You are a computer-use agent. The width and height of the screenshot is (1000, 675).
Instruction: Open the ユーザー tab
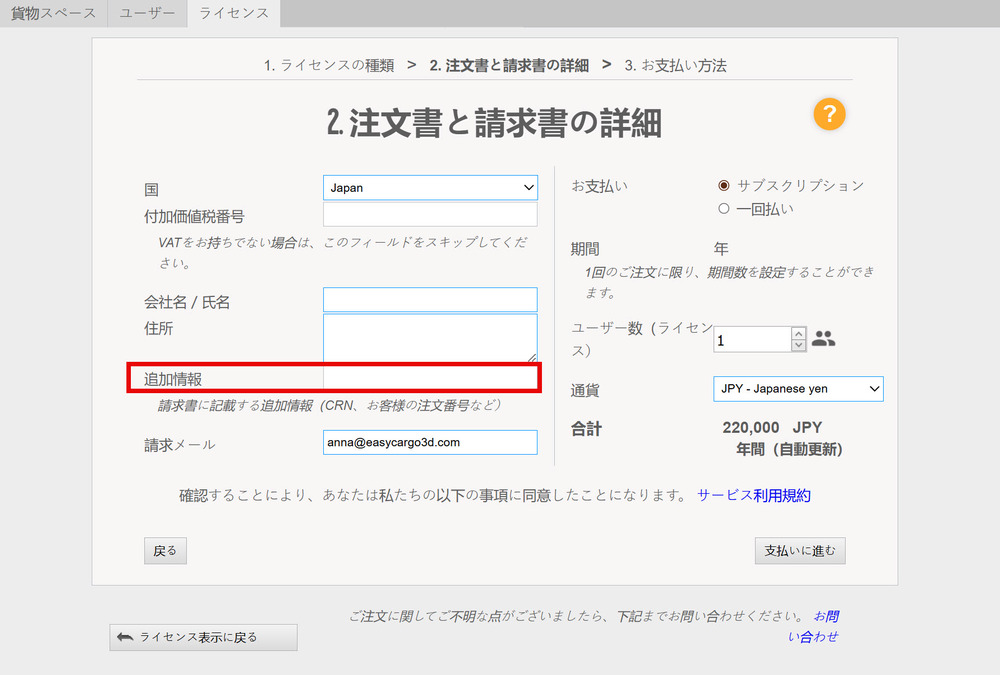[147, 14]
